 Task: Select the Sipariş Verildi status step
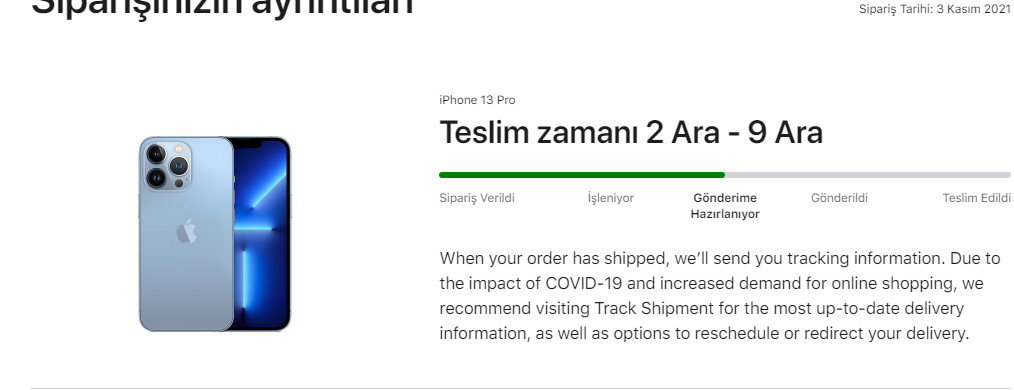[x=477, y=198]
